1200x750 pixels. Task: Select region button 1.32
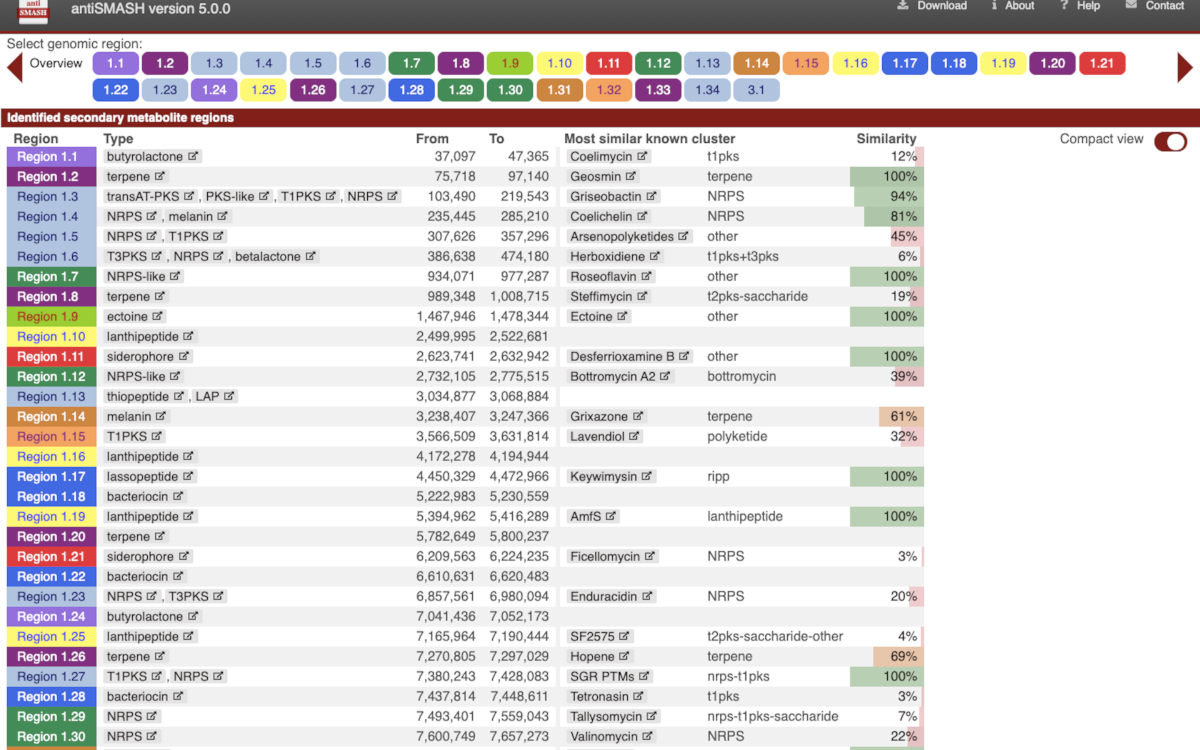609,90
